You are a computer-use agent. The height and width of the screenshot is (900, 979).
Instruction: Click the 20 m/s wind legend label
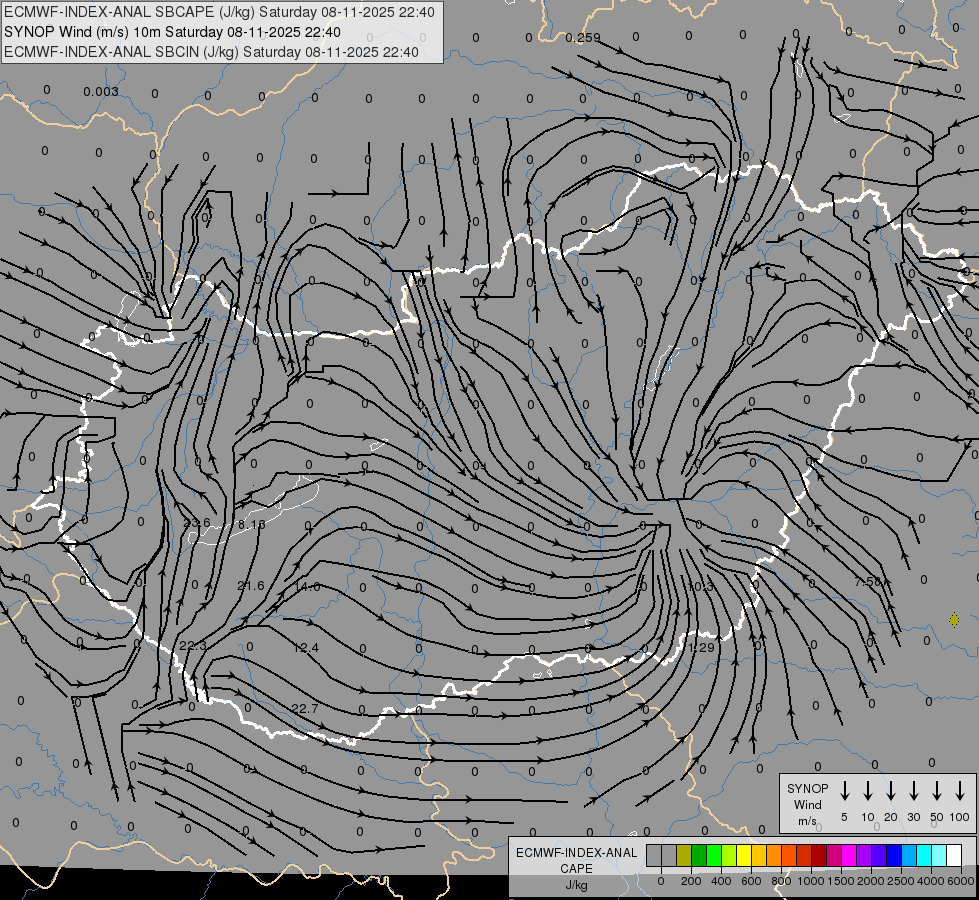point(891,817)
